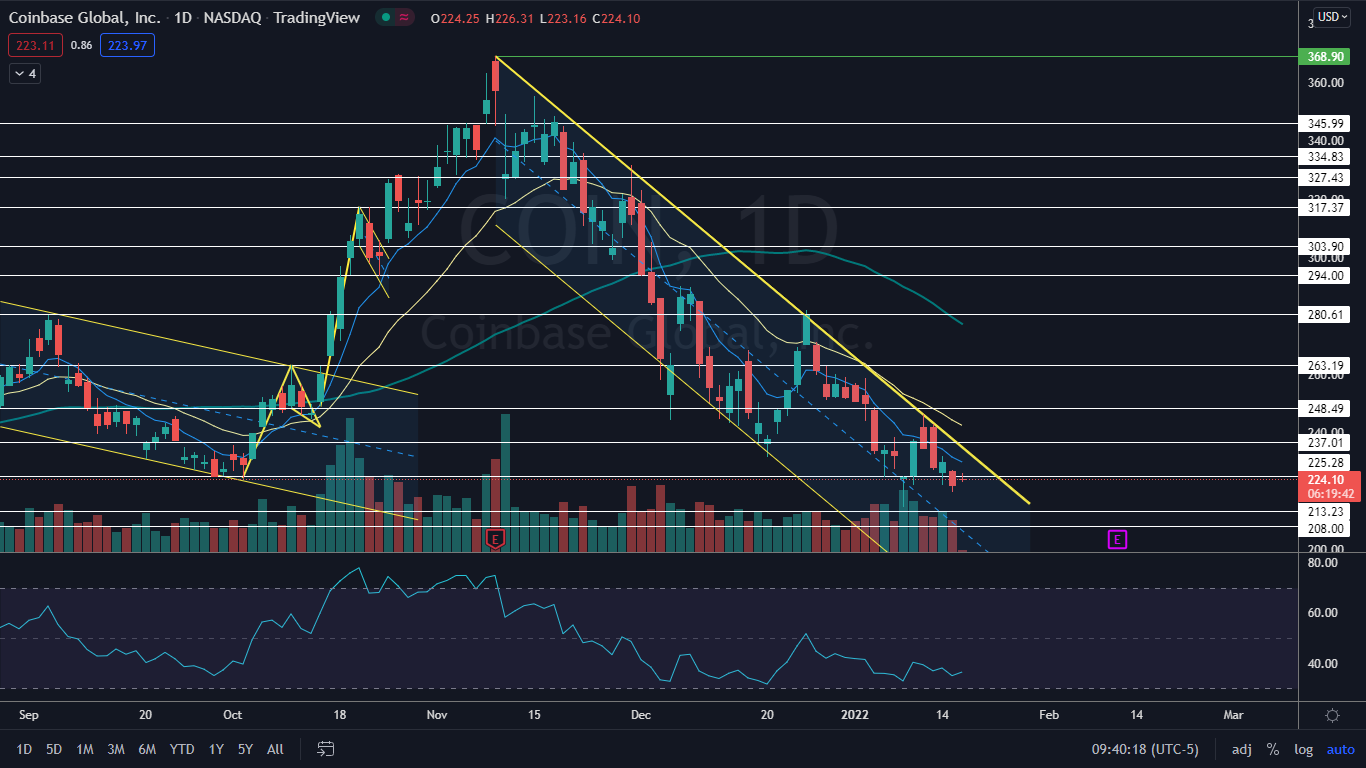Click the red earnings E marker near November
This screenshot has width=1366, height=768.
(495, 540)
